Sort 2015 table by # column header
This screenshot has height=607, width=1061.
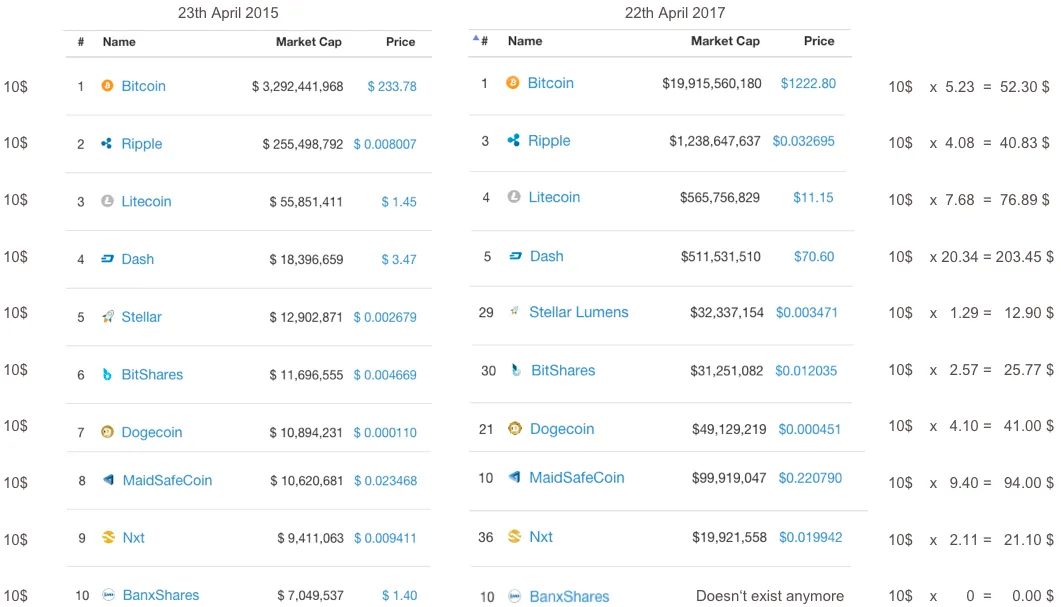coord(81,42)
